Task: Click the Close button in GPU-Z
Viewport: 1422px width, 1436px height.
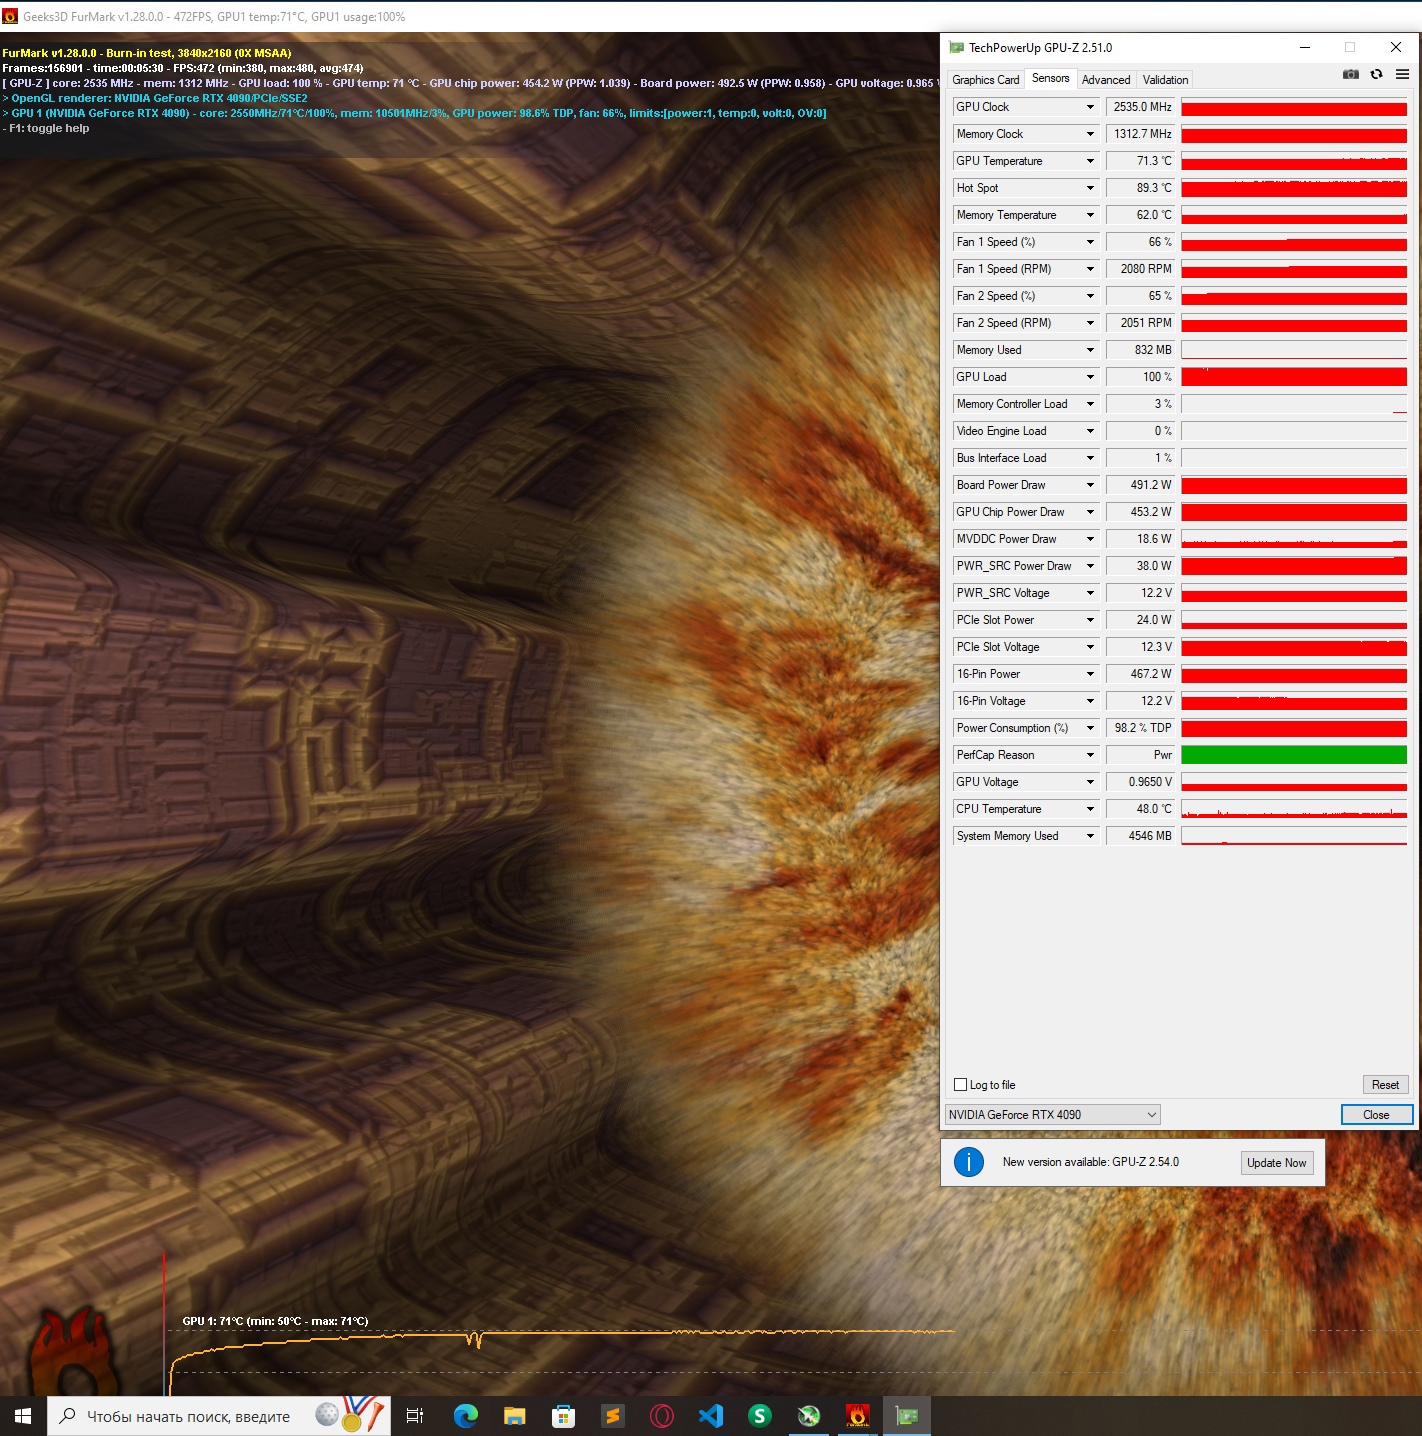Action: [x=1376, y=1115]
